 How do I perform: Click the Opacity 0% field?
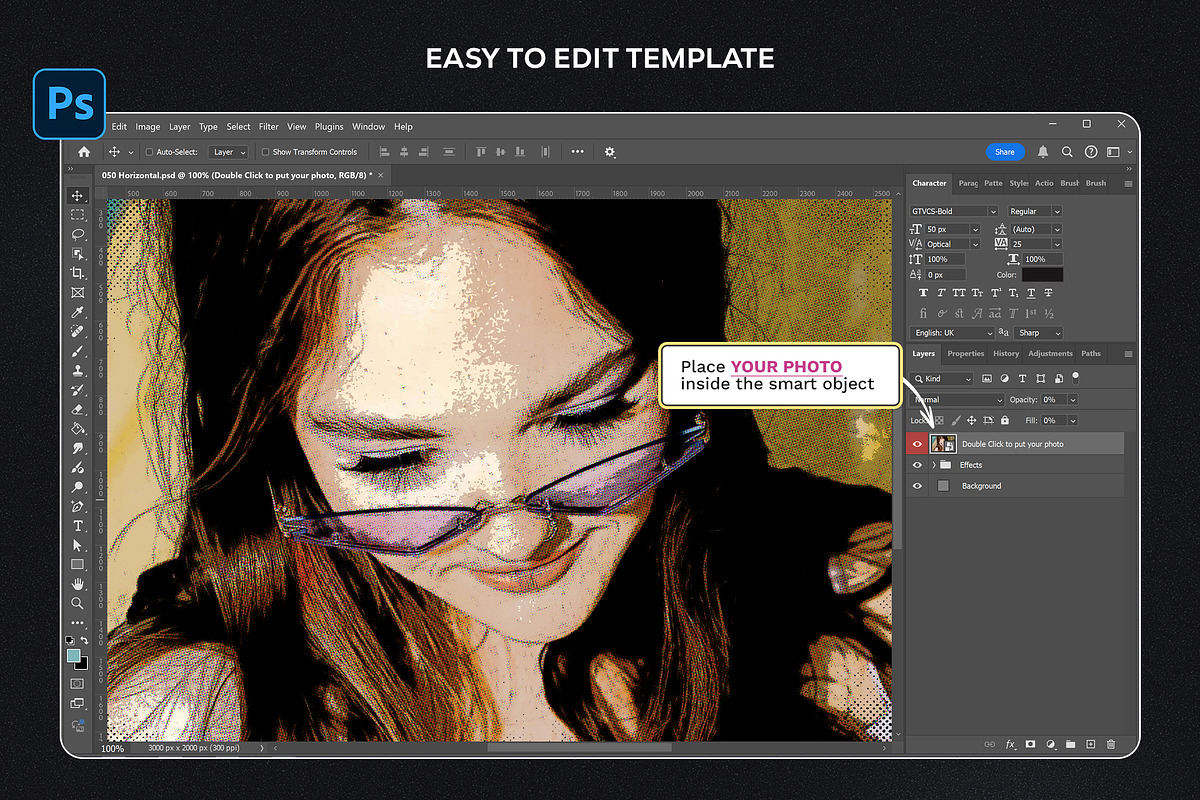(1054, 400)
